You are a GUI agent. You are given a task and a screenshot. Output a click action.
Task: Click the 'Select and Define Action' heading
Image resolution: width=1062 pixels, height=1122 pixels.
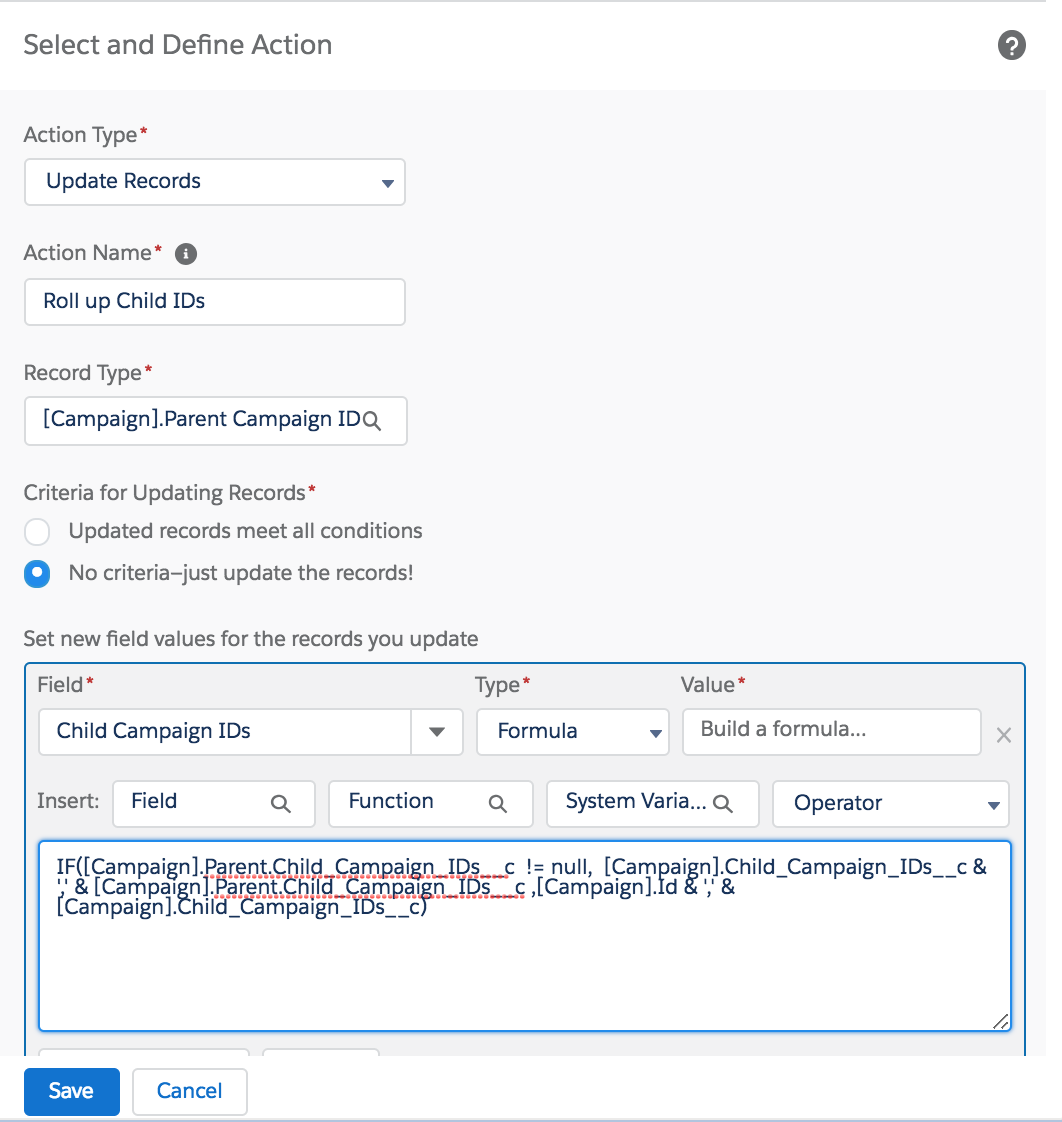pyautogui.click(x=177, y=45)
